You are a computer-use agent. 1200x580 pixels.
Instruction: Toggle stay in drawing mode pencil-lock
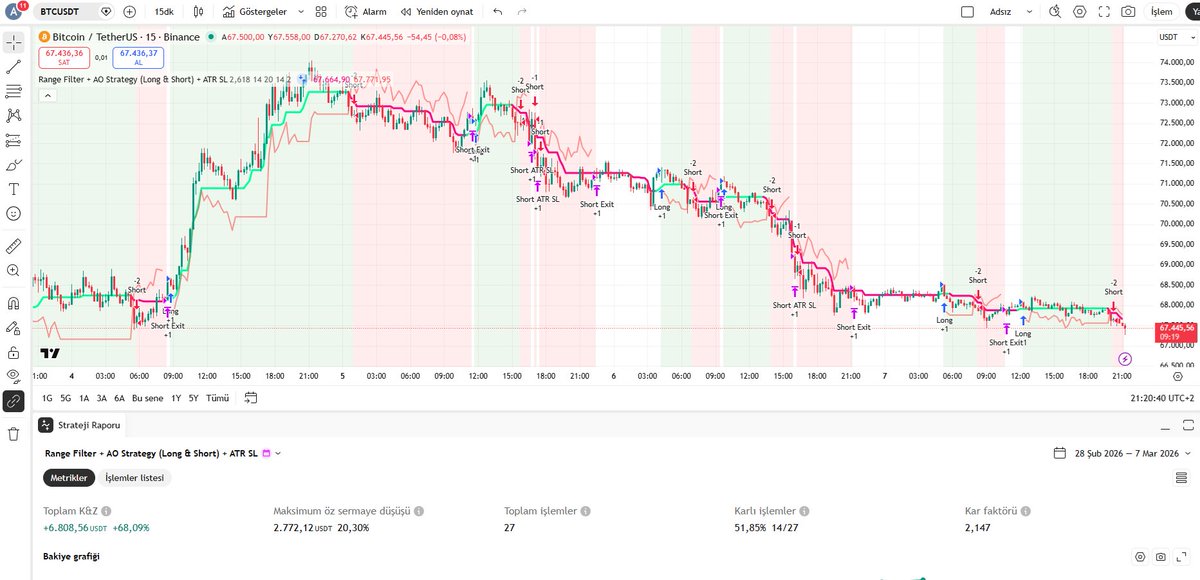(x=14, y=327)
